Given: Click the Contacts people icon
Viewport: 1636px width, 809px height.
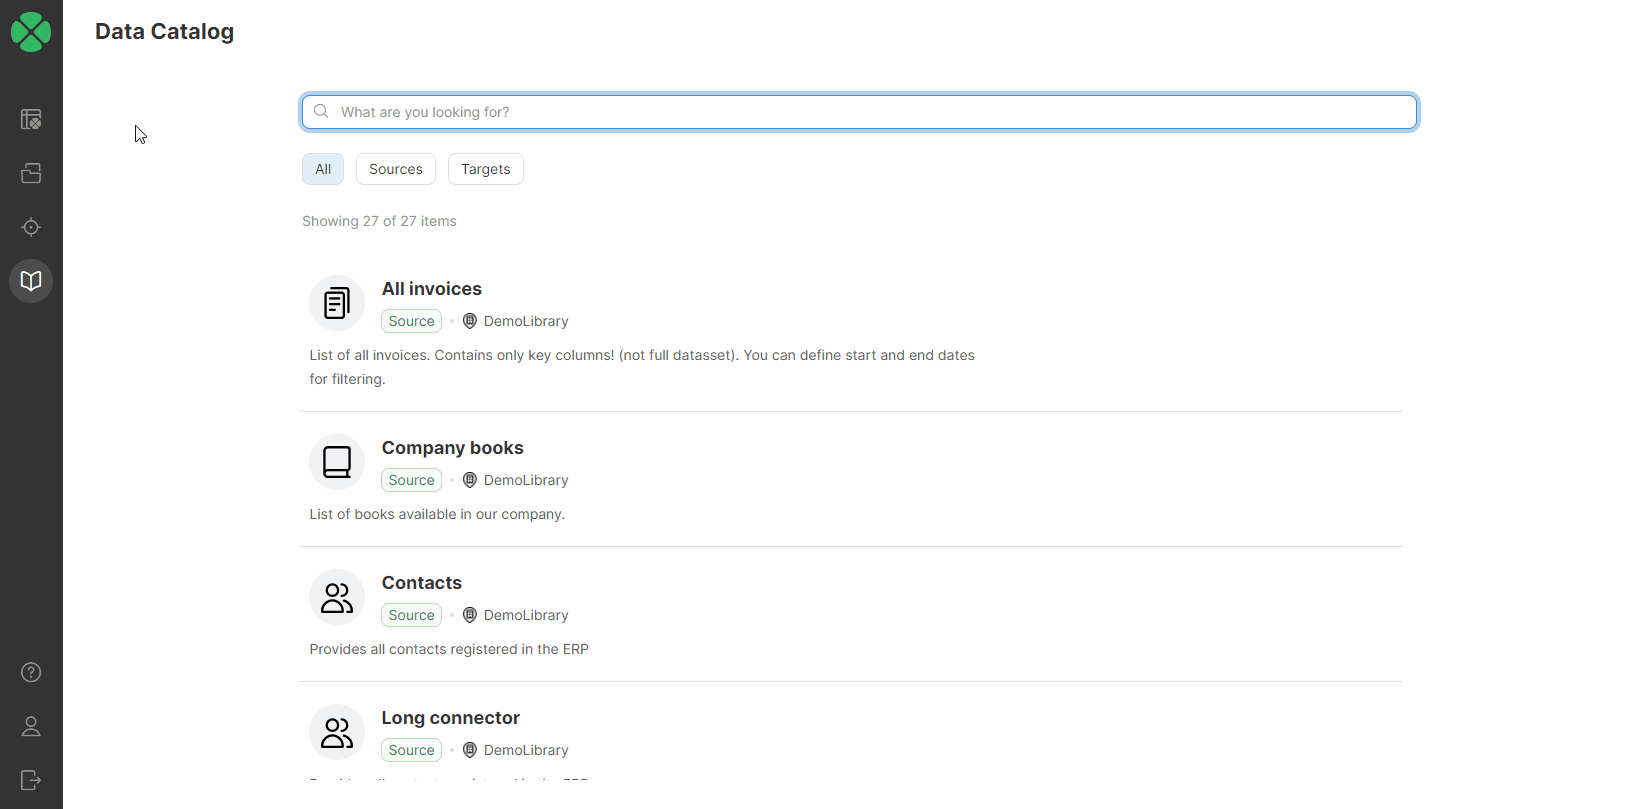Looking at the screenshot, I should click(x=337, y=597).
